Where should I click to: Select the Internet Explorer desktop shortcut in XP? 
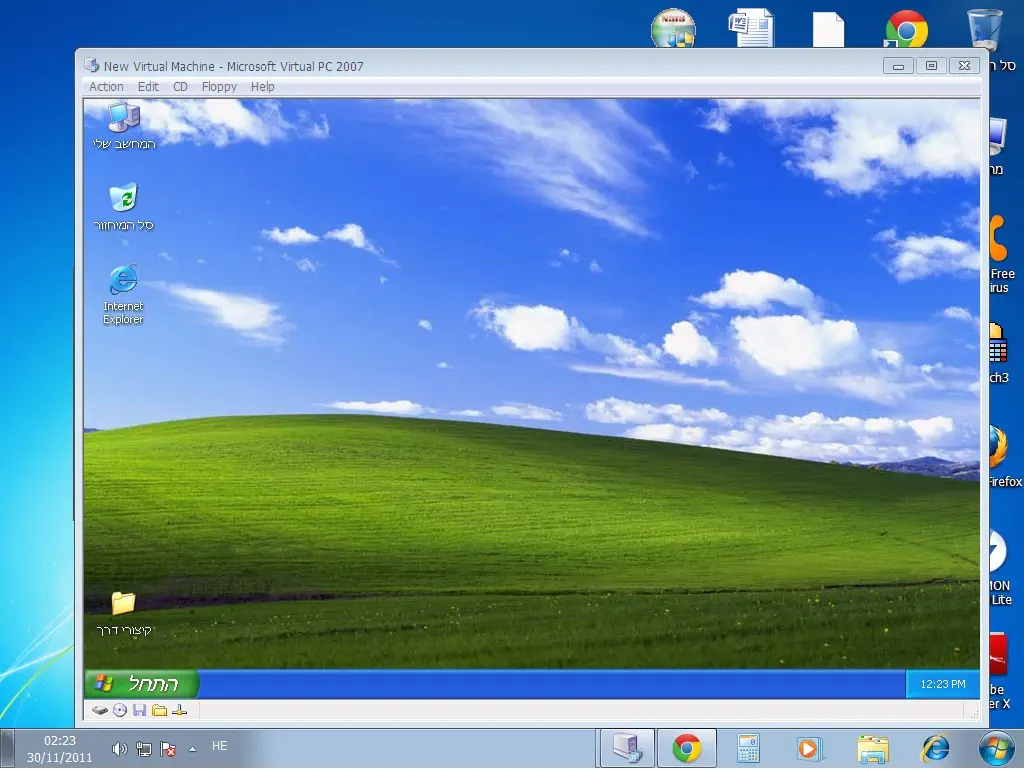tap(123, 281)
